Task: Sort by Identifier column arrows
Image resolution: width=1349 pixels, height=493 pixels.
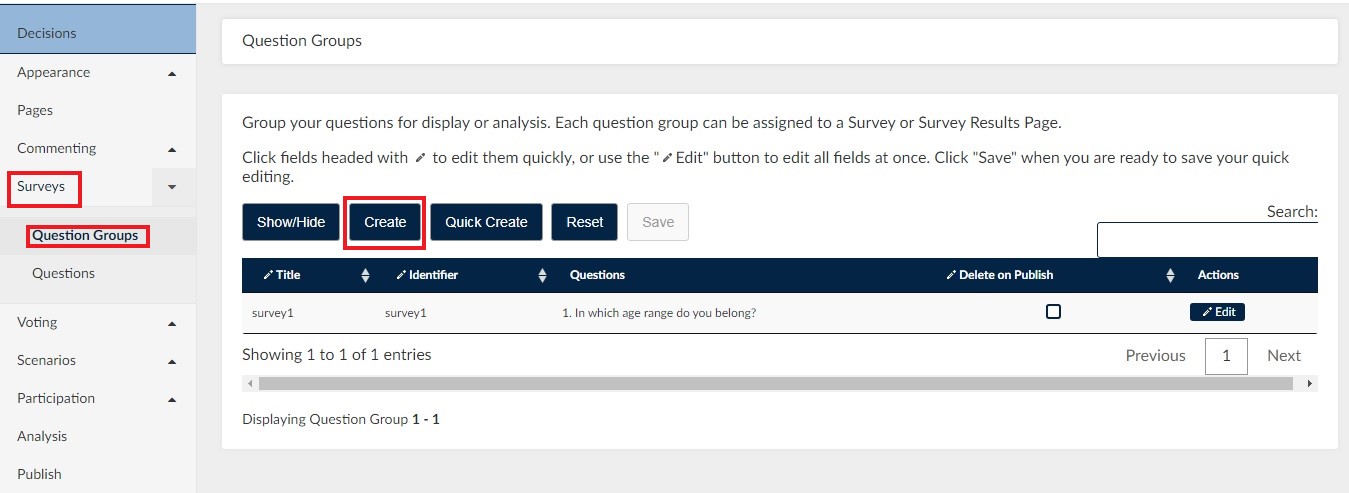Action: [x=543, y=275]
